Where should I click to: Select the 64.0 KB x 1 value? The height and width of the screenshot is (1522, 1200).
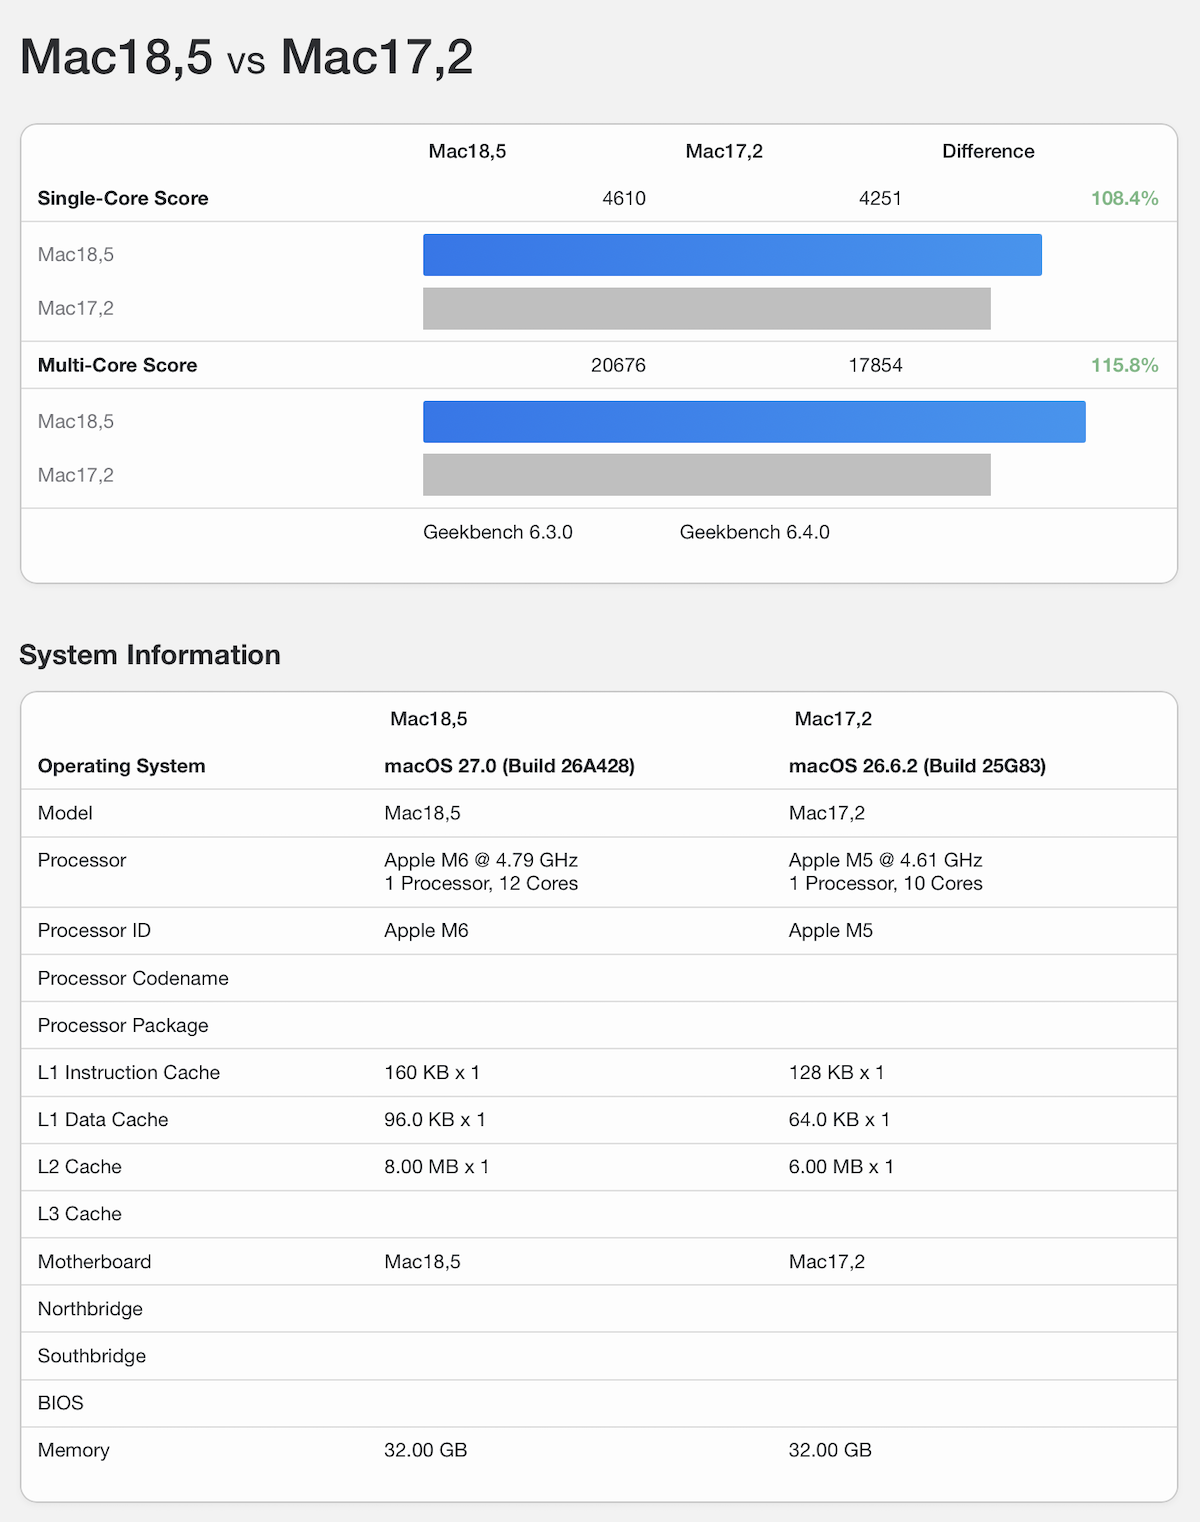839,1119
